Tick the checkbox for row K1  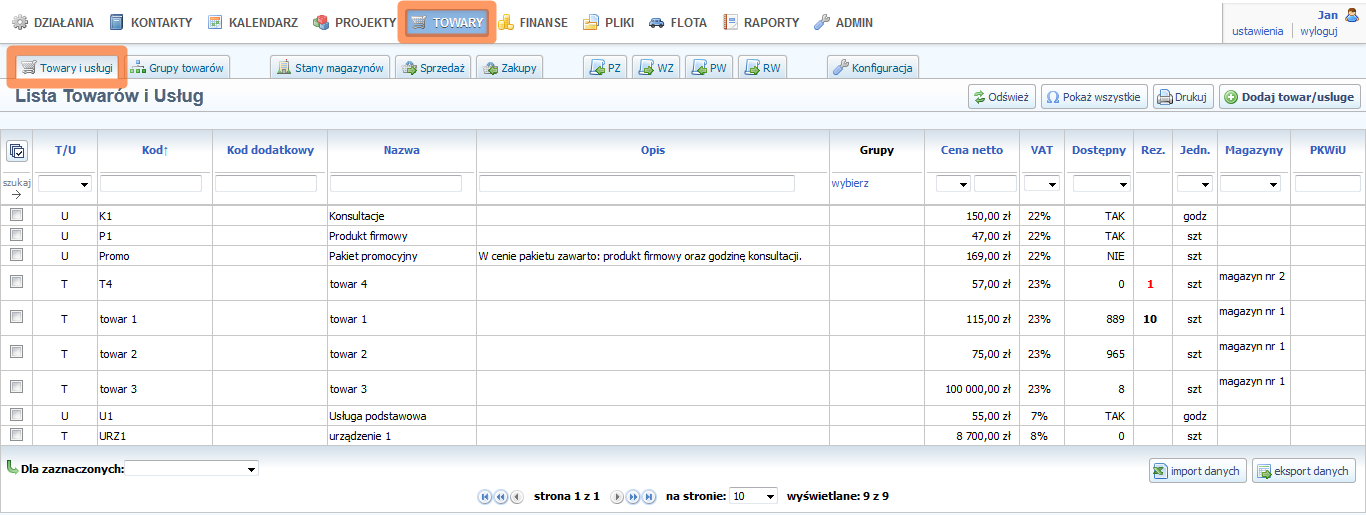pyautogui.click(x=16, y=215)
